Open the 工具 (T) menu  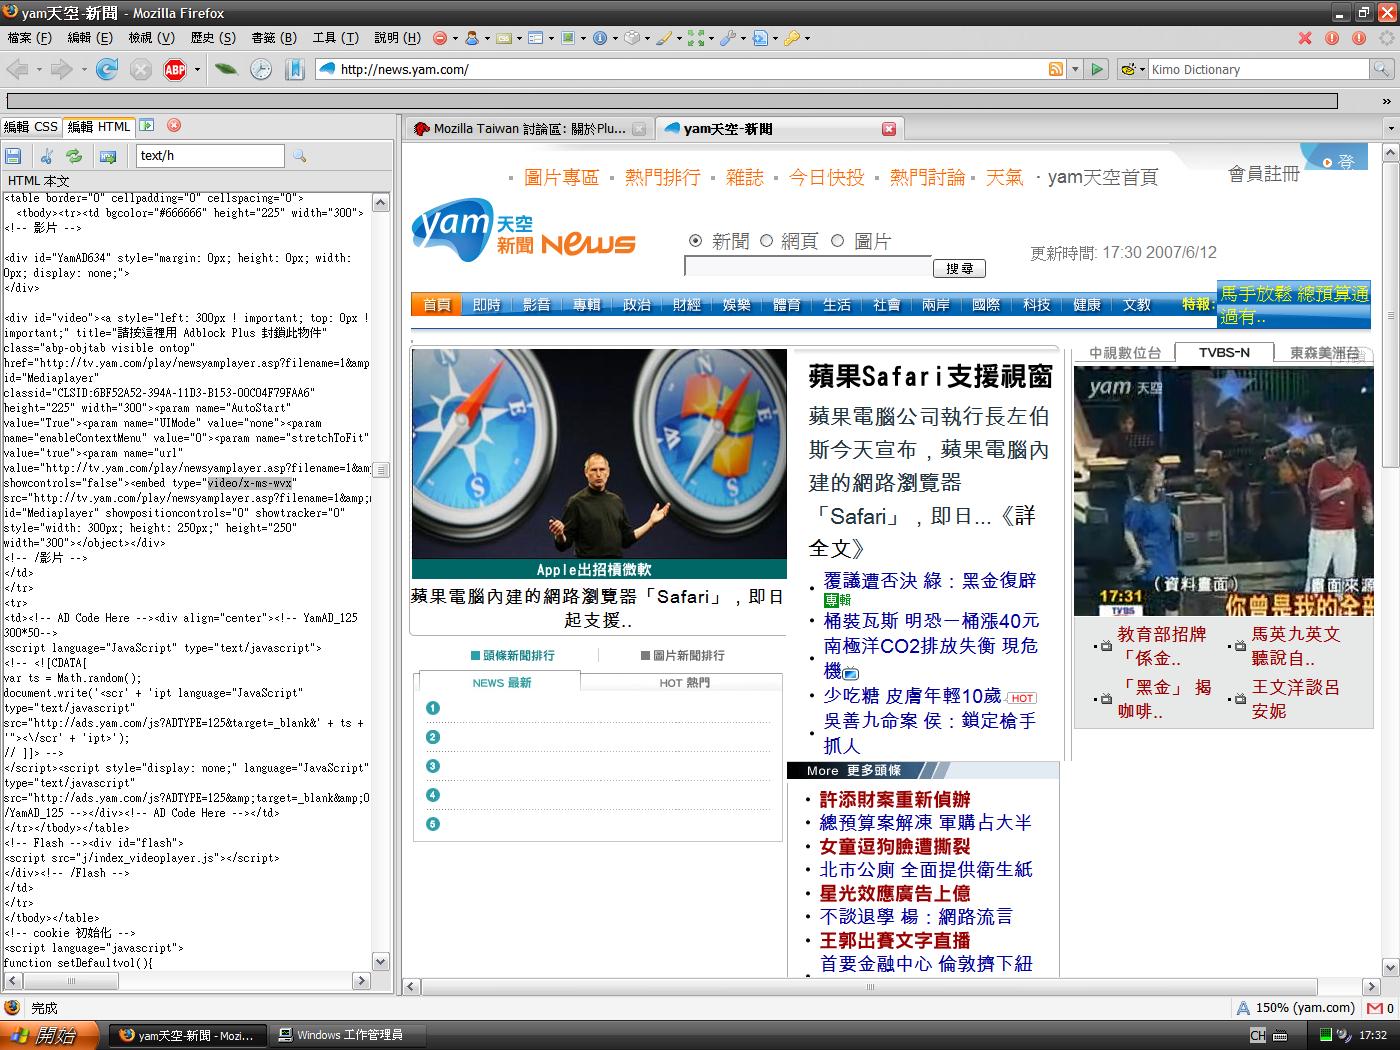pyautogui.click(x=335, y=38)
